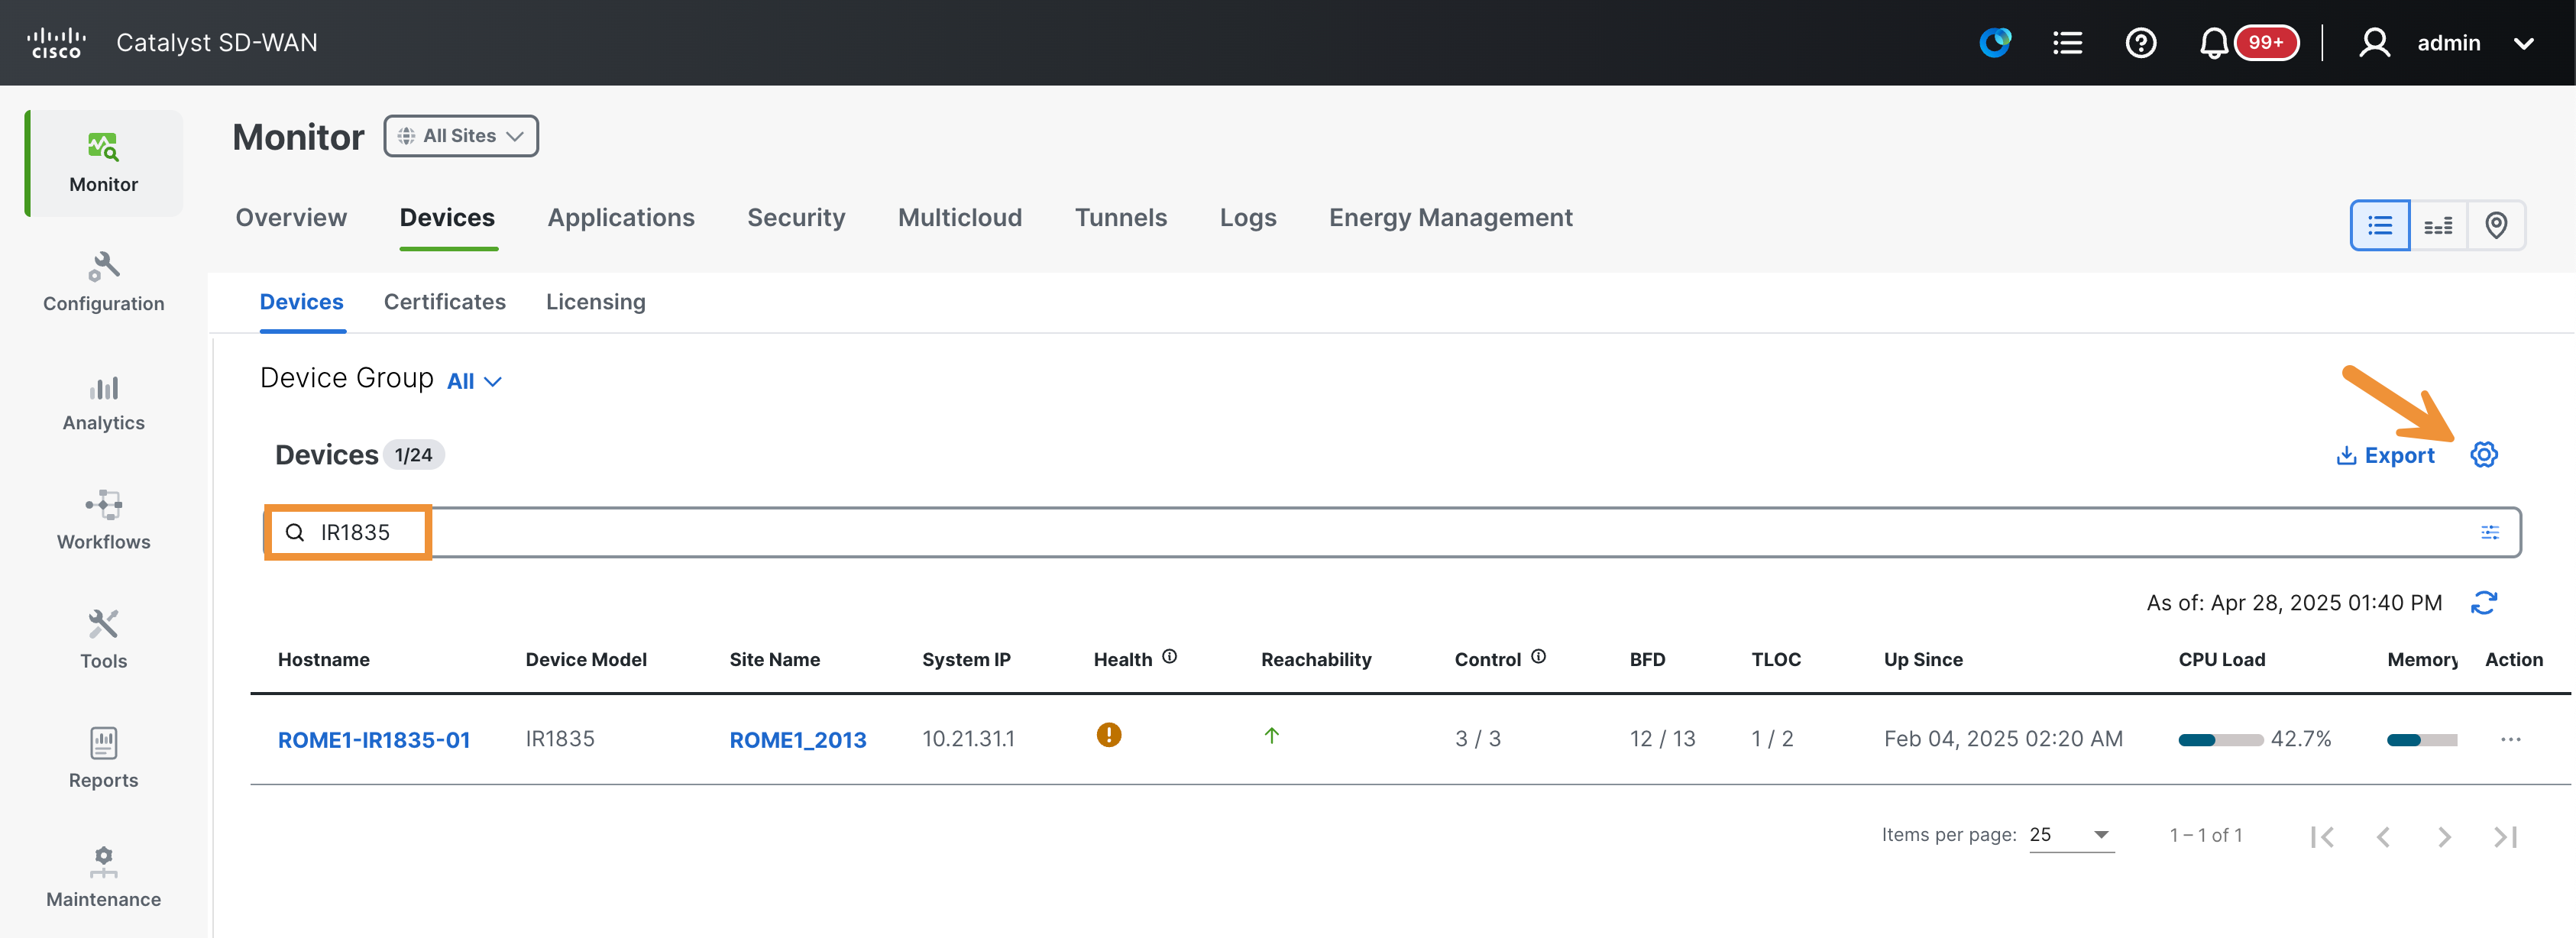The width and height of the screenshot is (2576, 938).
Task: Open the Certificates sub-tab
Action: pyautogui.click(x=445, y=302)
